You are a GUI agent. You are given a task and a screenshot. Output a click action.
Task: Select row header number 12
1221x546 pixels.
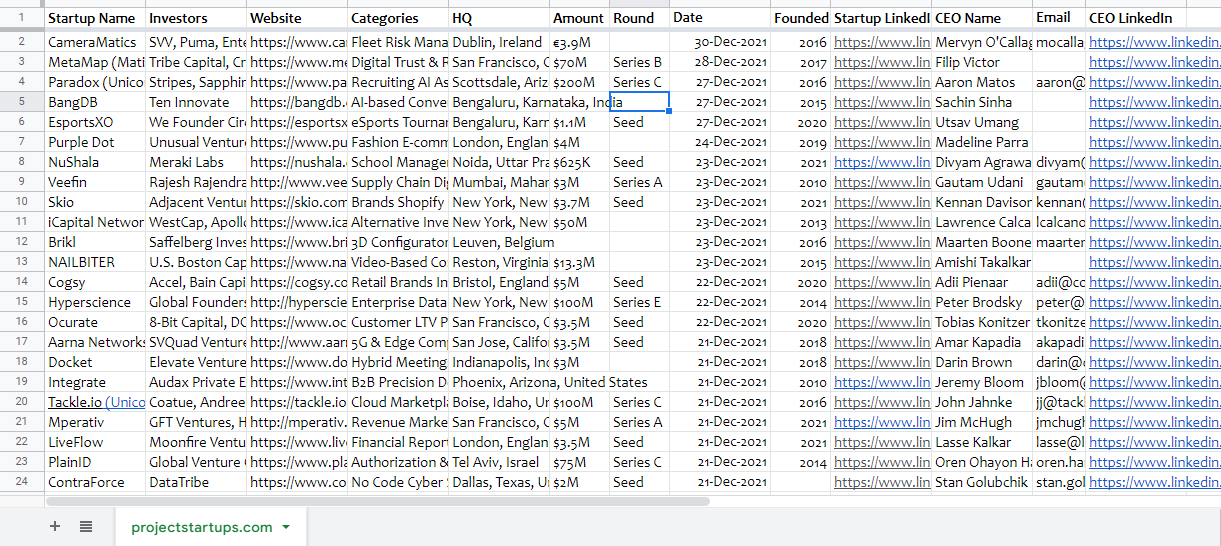point(22,242)
